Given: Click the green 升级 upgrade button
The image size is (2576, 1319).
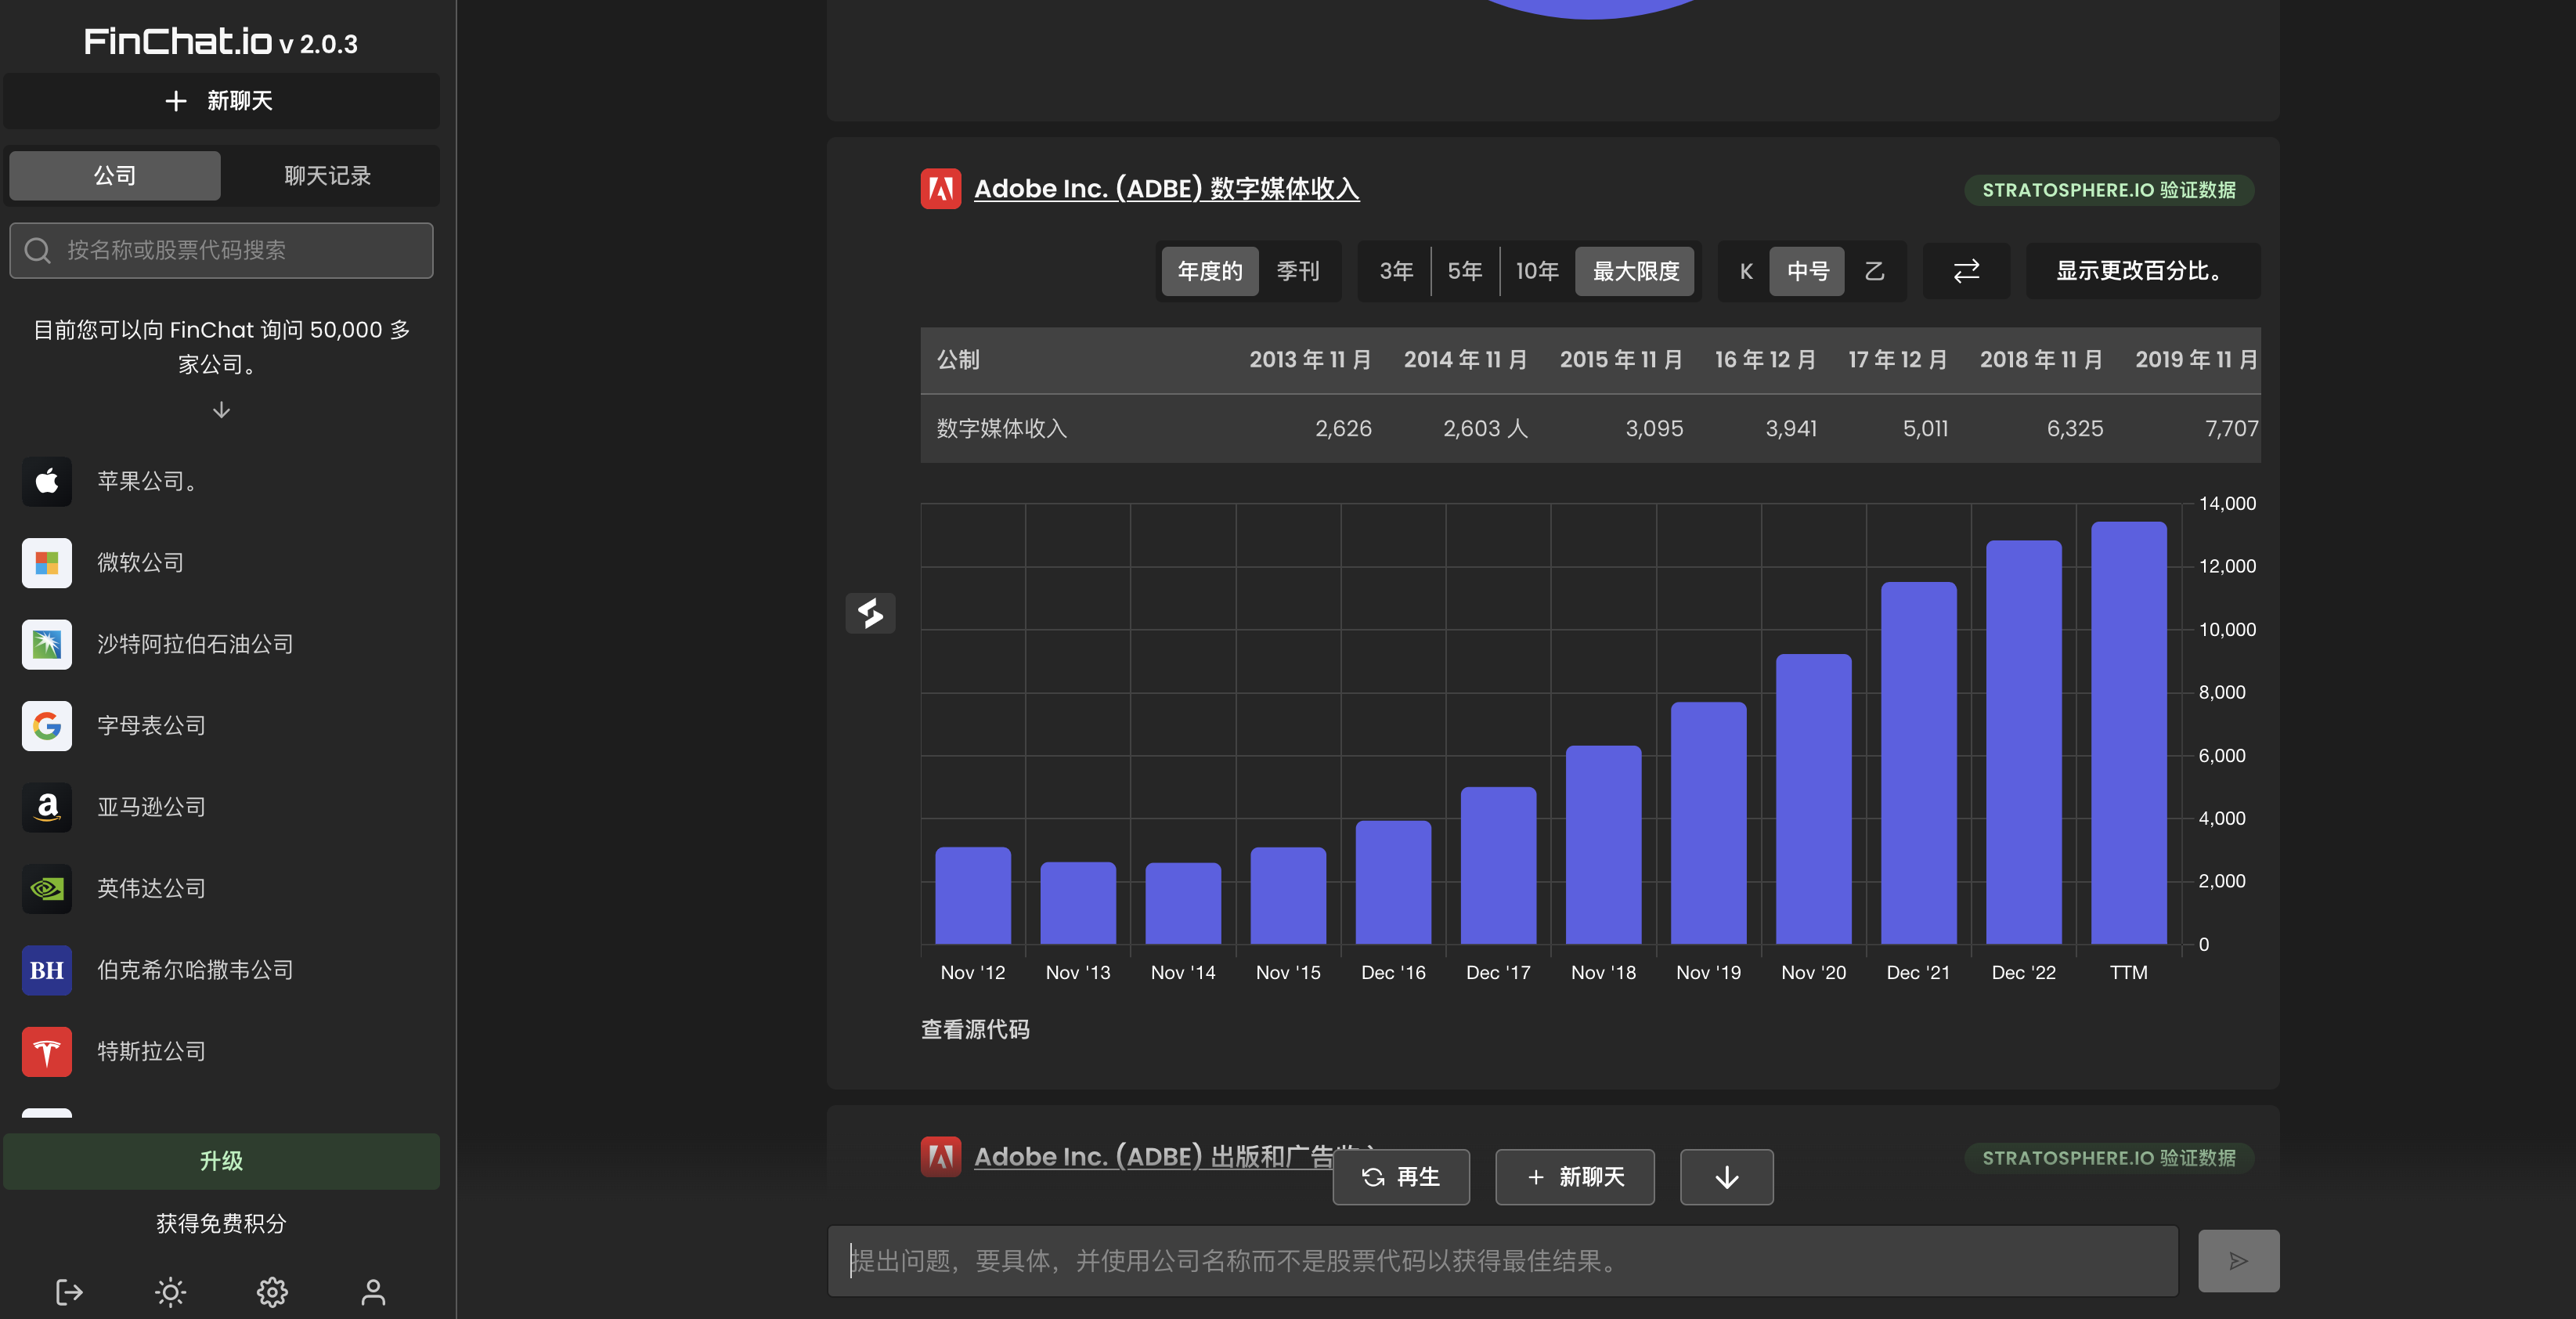Looking at the screenshot, I should [221, 1161].
